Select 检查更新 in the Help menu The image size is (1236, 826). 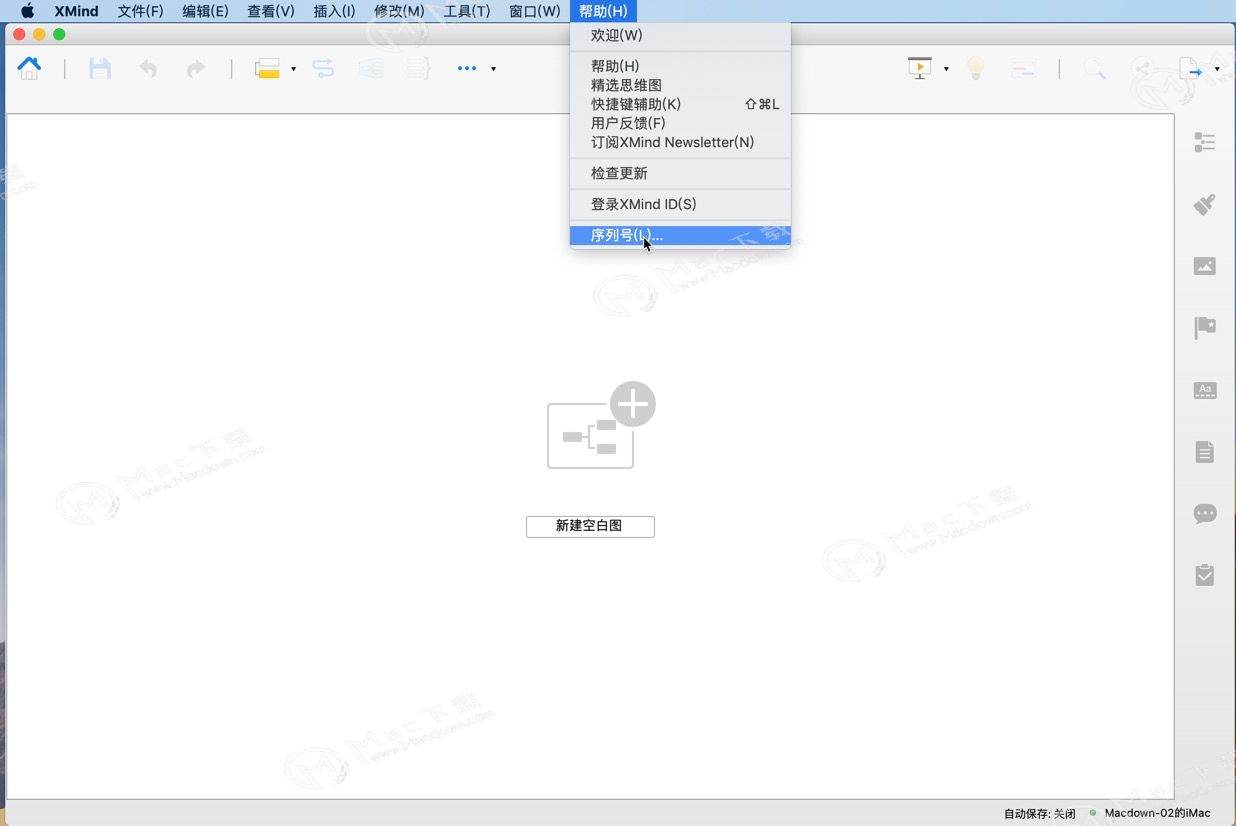pyautogui.click(x=680, y=173)
